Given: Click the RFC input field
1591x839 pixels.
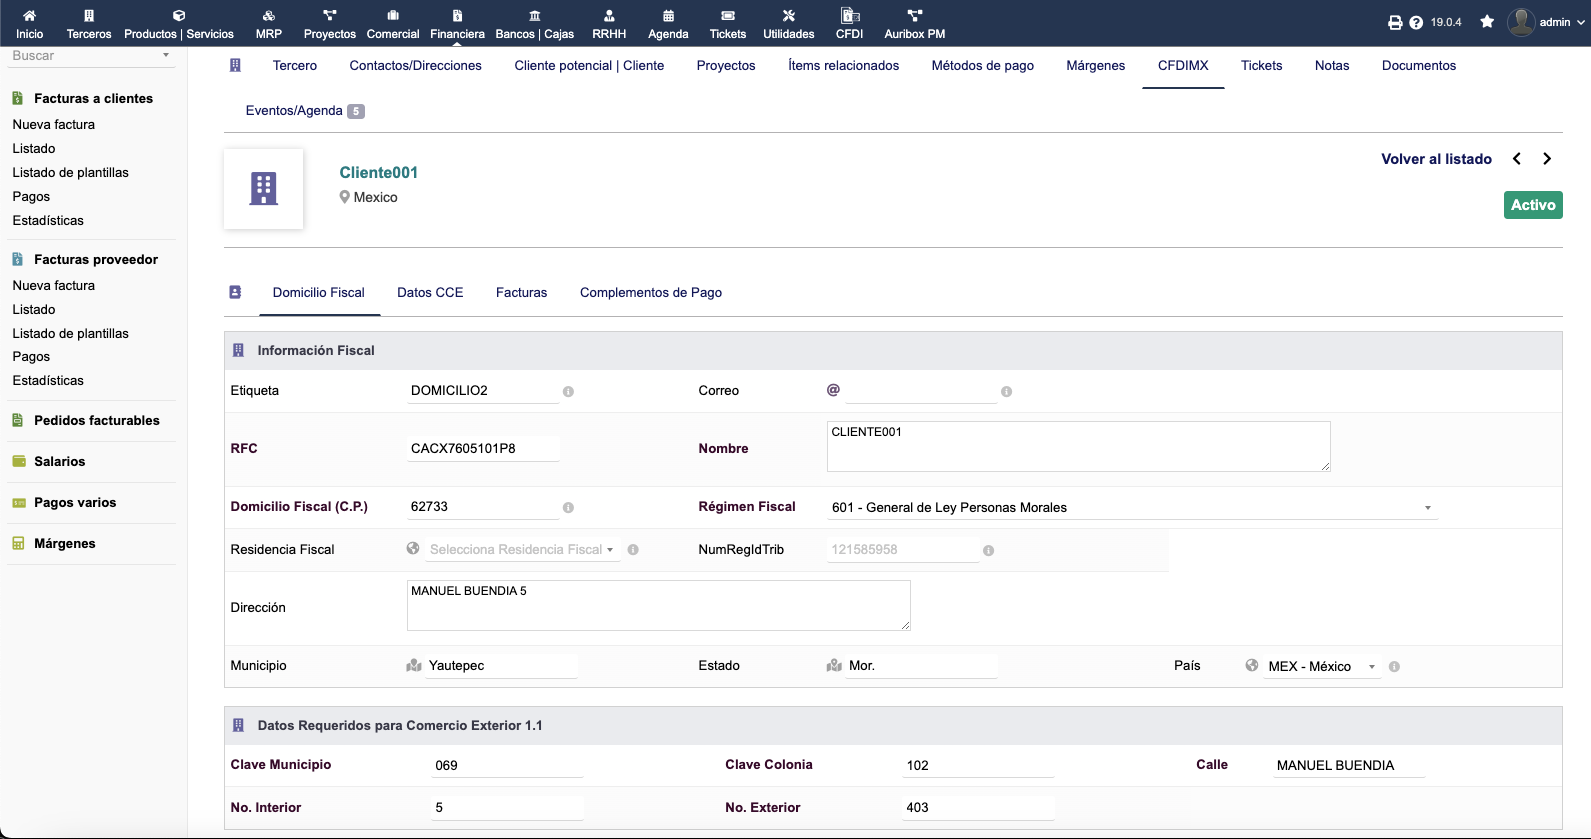Looking at the screenshot, I should (x=483, y=449).
